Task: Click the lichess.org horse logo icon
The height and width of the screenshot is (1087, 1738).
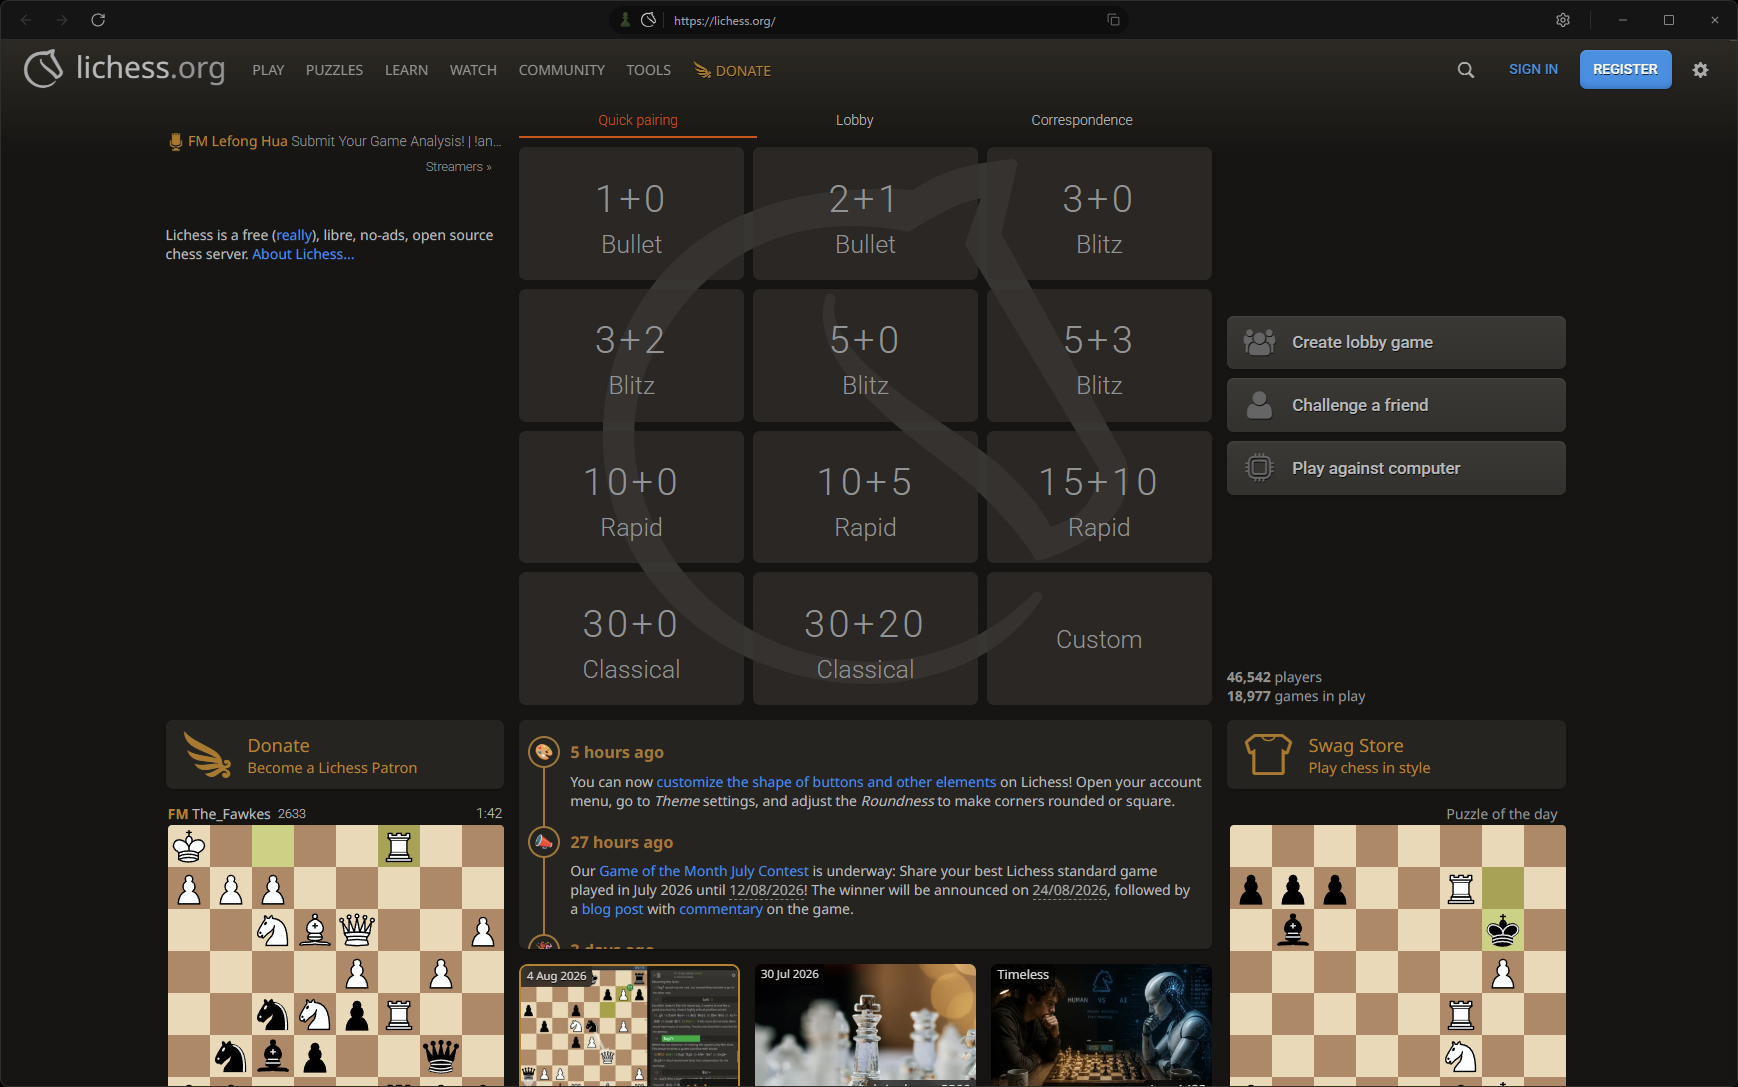Action: tap(43, 69)
